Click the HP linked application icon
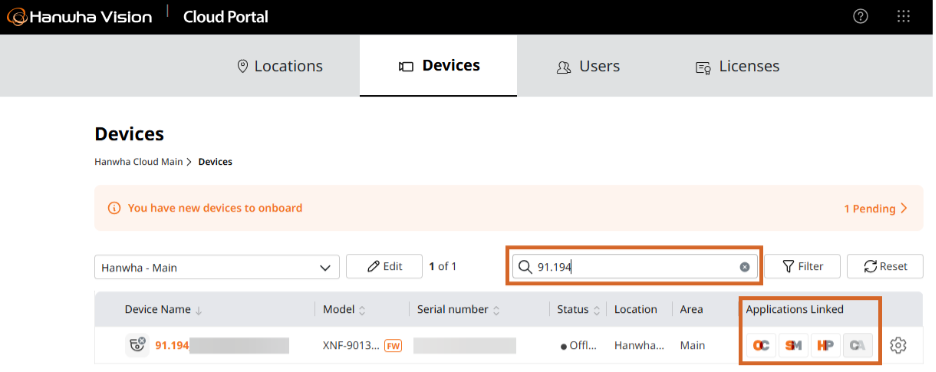 click(826, 345)
